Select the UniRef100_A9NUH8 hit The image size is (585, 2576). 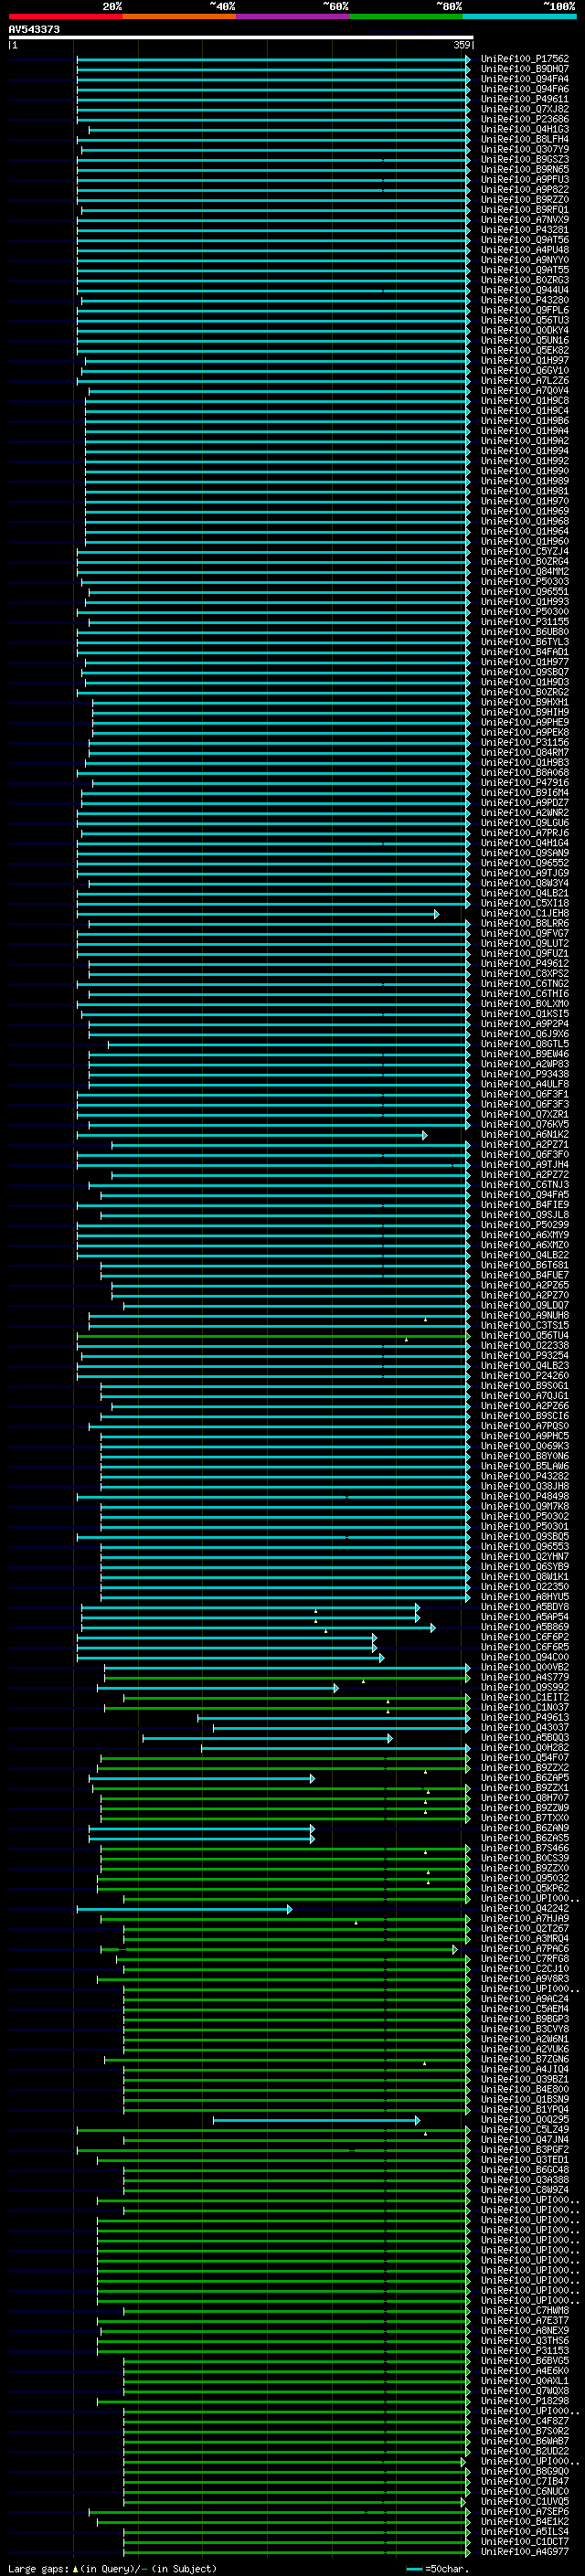coord(524,1316)
